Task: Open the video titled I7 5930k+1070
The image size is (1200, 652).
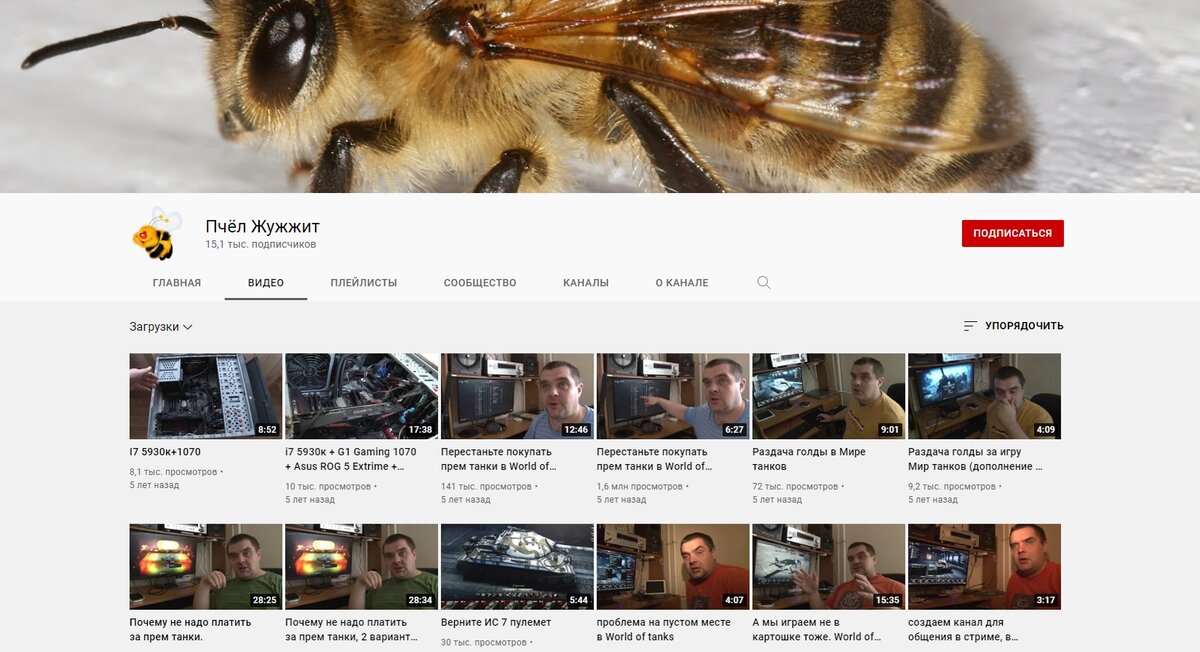Action: (x=204, y=394)
